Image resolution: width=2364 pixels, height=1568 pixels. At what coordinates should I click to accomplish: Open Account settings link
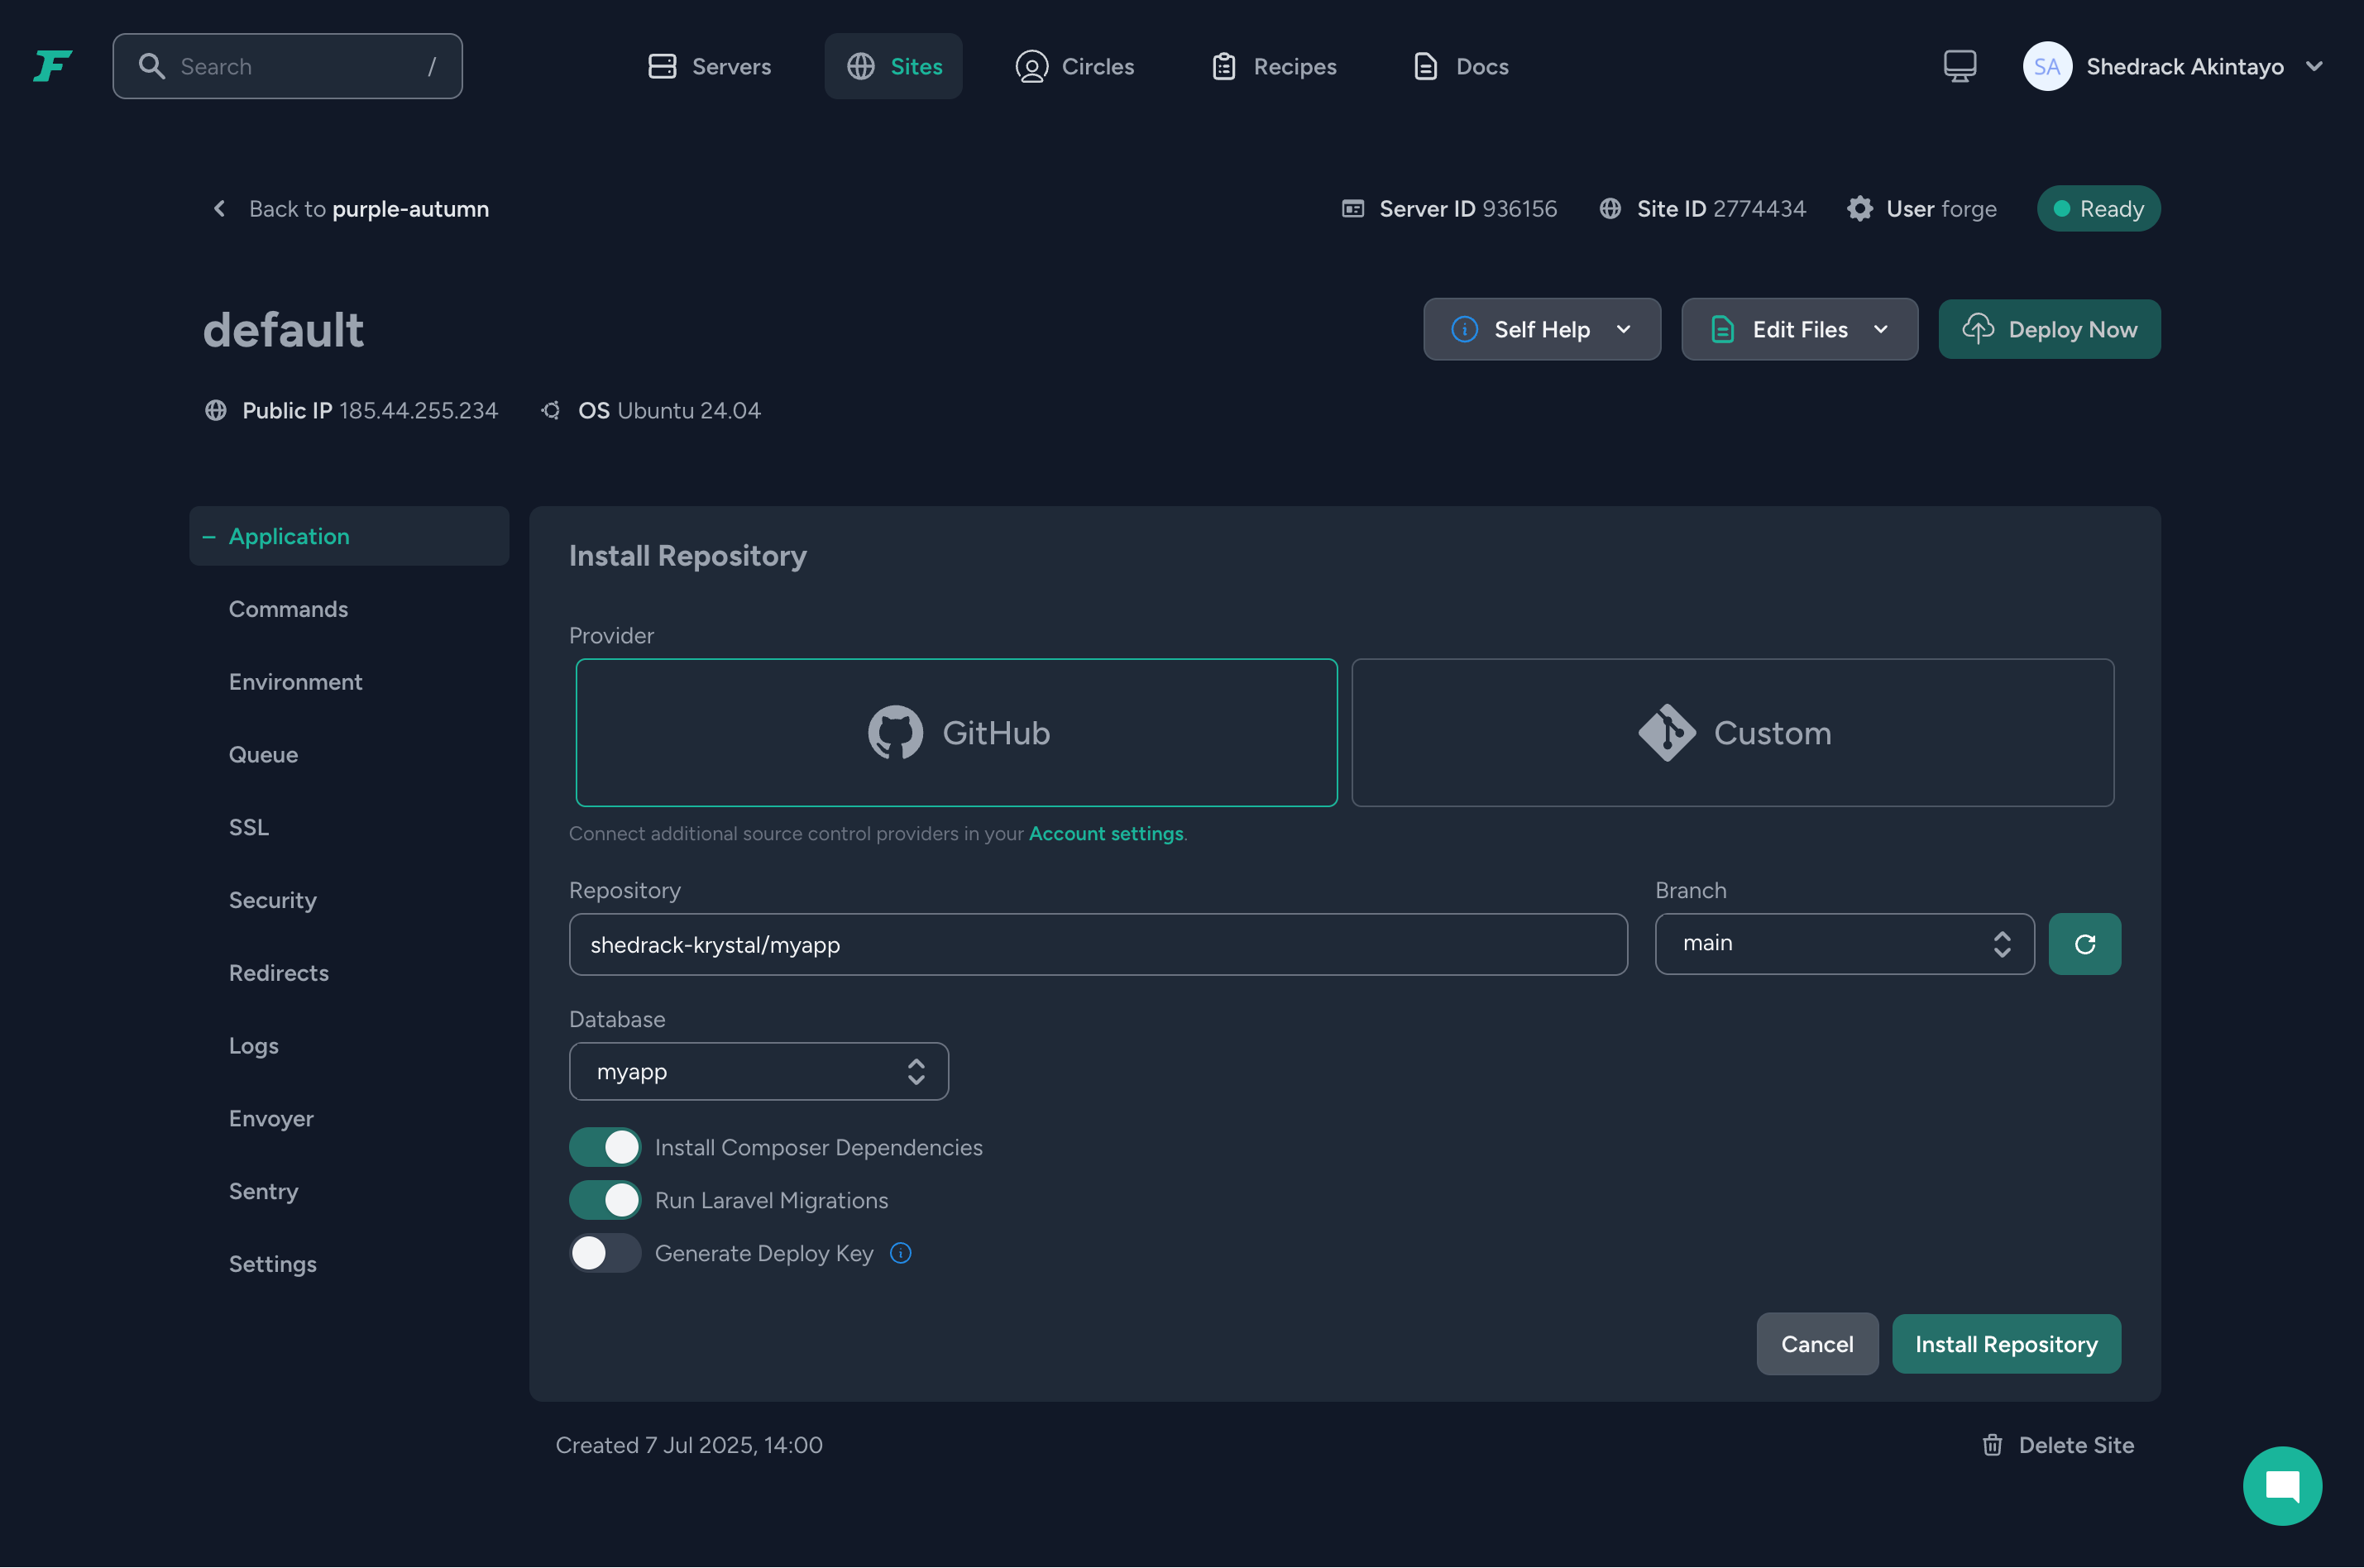(1105, 833)
